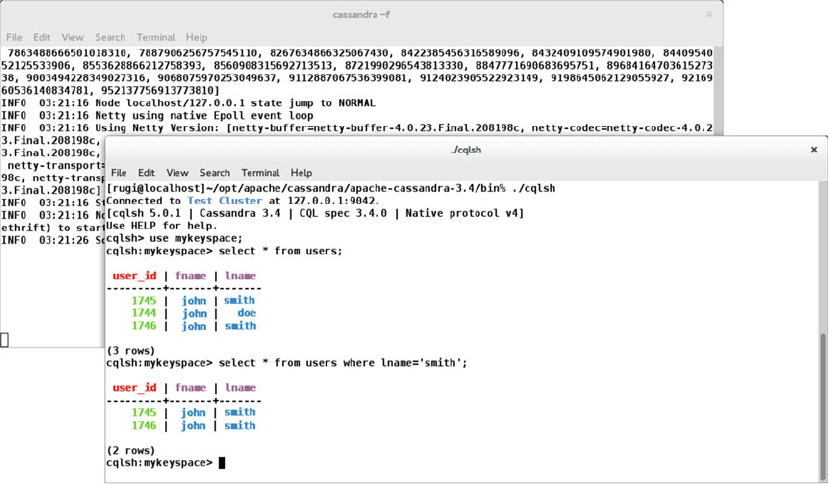829x484 pixels.
Task: Open Edit menu in cassandra -f window
Action: (41, 38)
